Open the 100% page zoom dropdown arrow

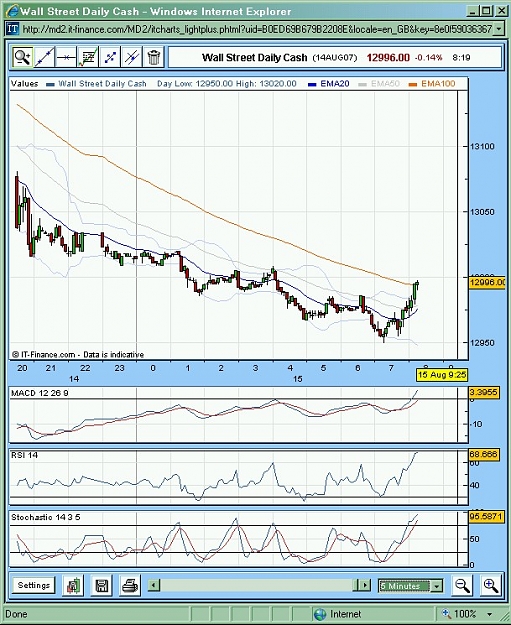490,614
